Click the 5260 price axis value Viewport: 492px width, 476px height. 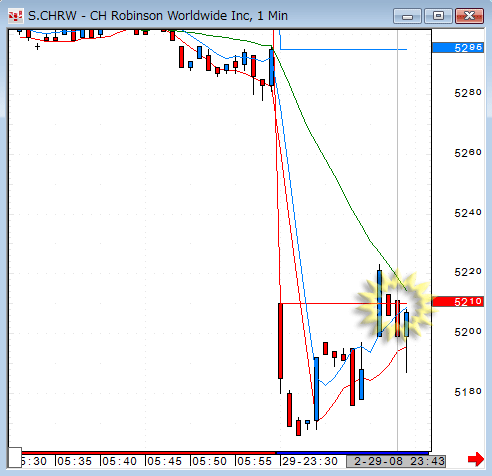468,153
